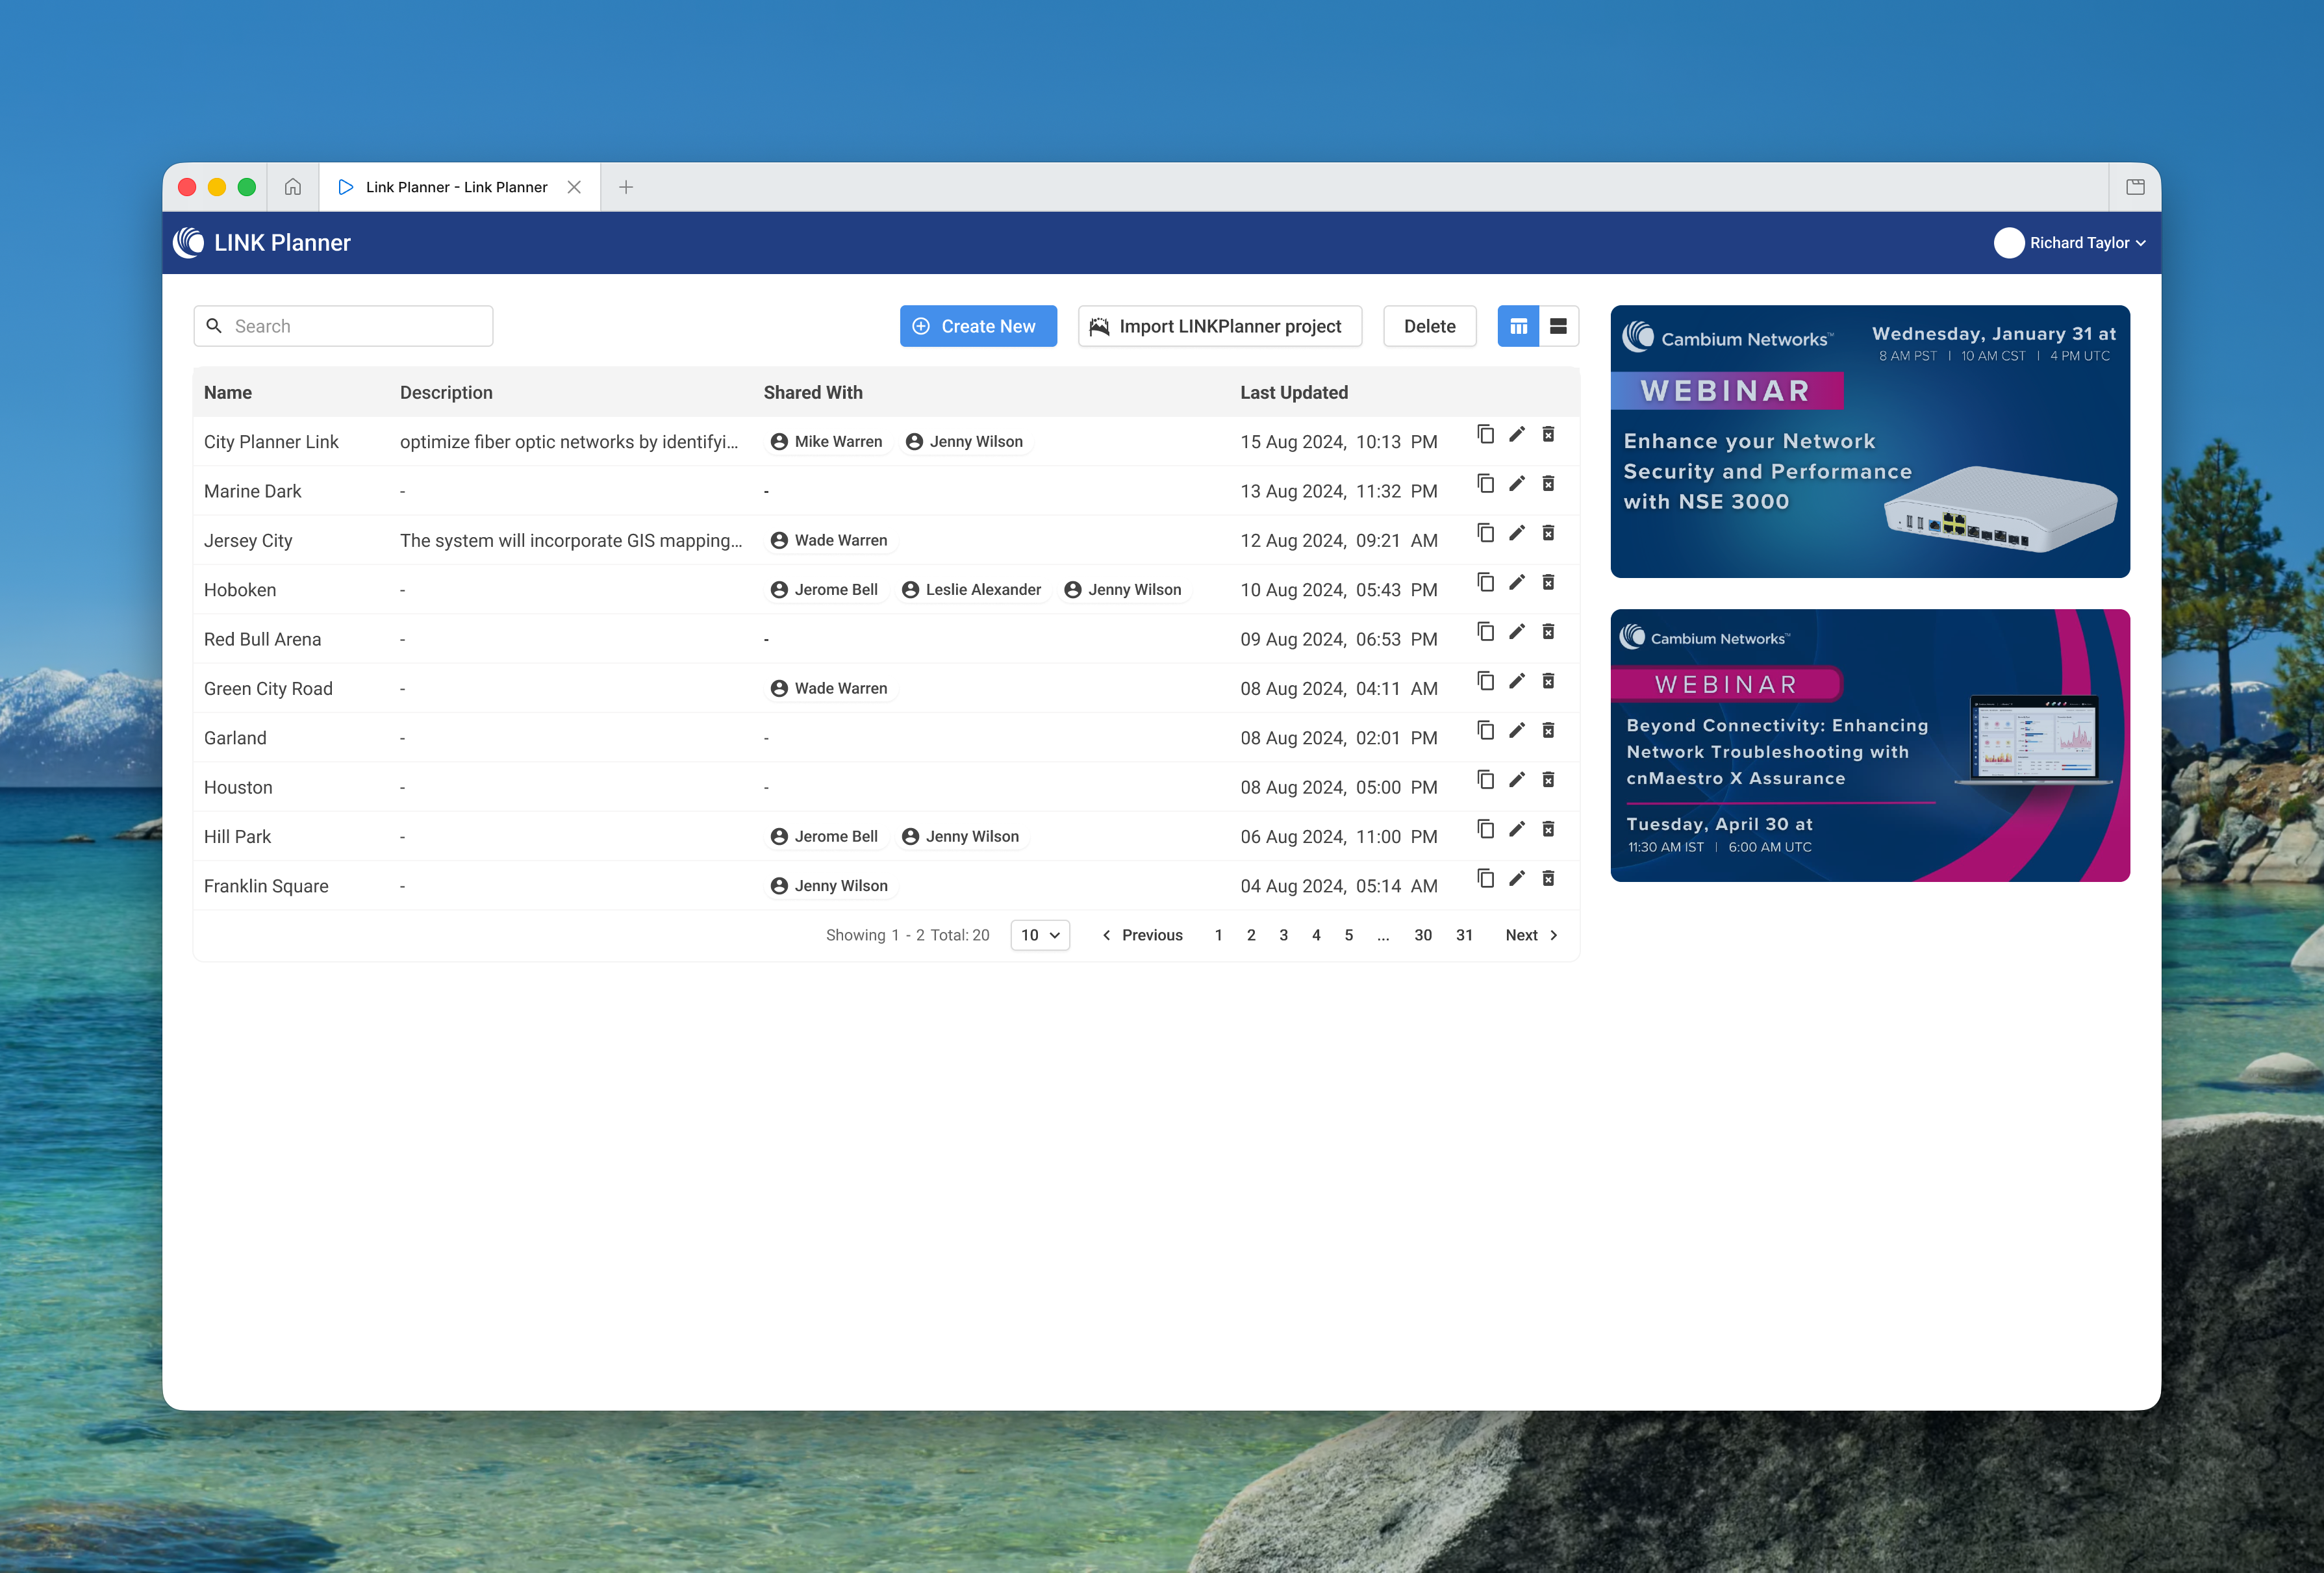Image resolution: width=2324 pixels, height=1573 pixels.
Task: Click the Delete button in toolbar
Action: [1429, 326]
